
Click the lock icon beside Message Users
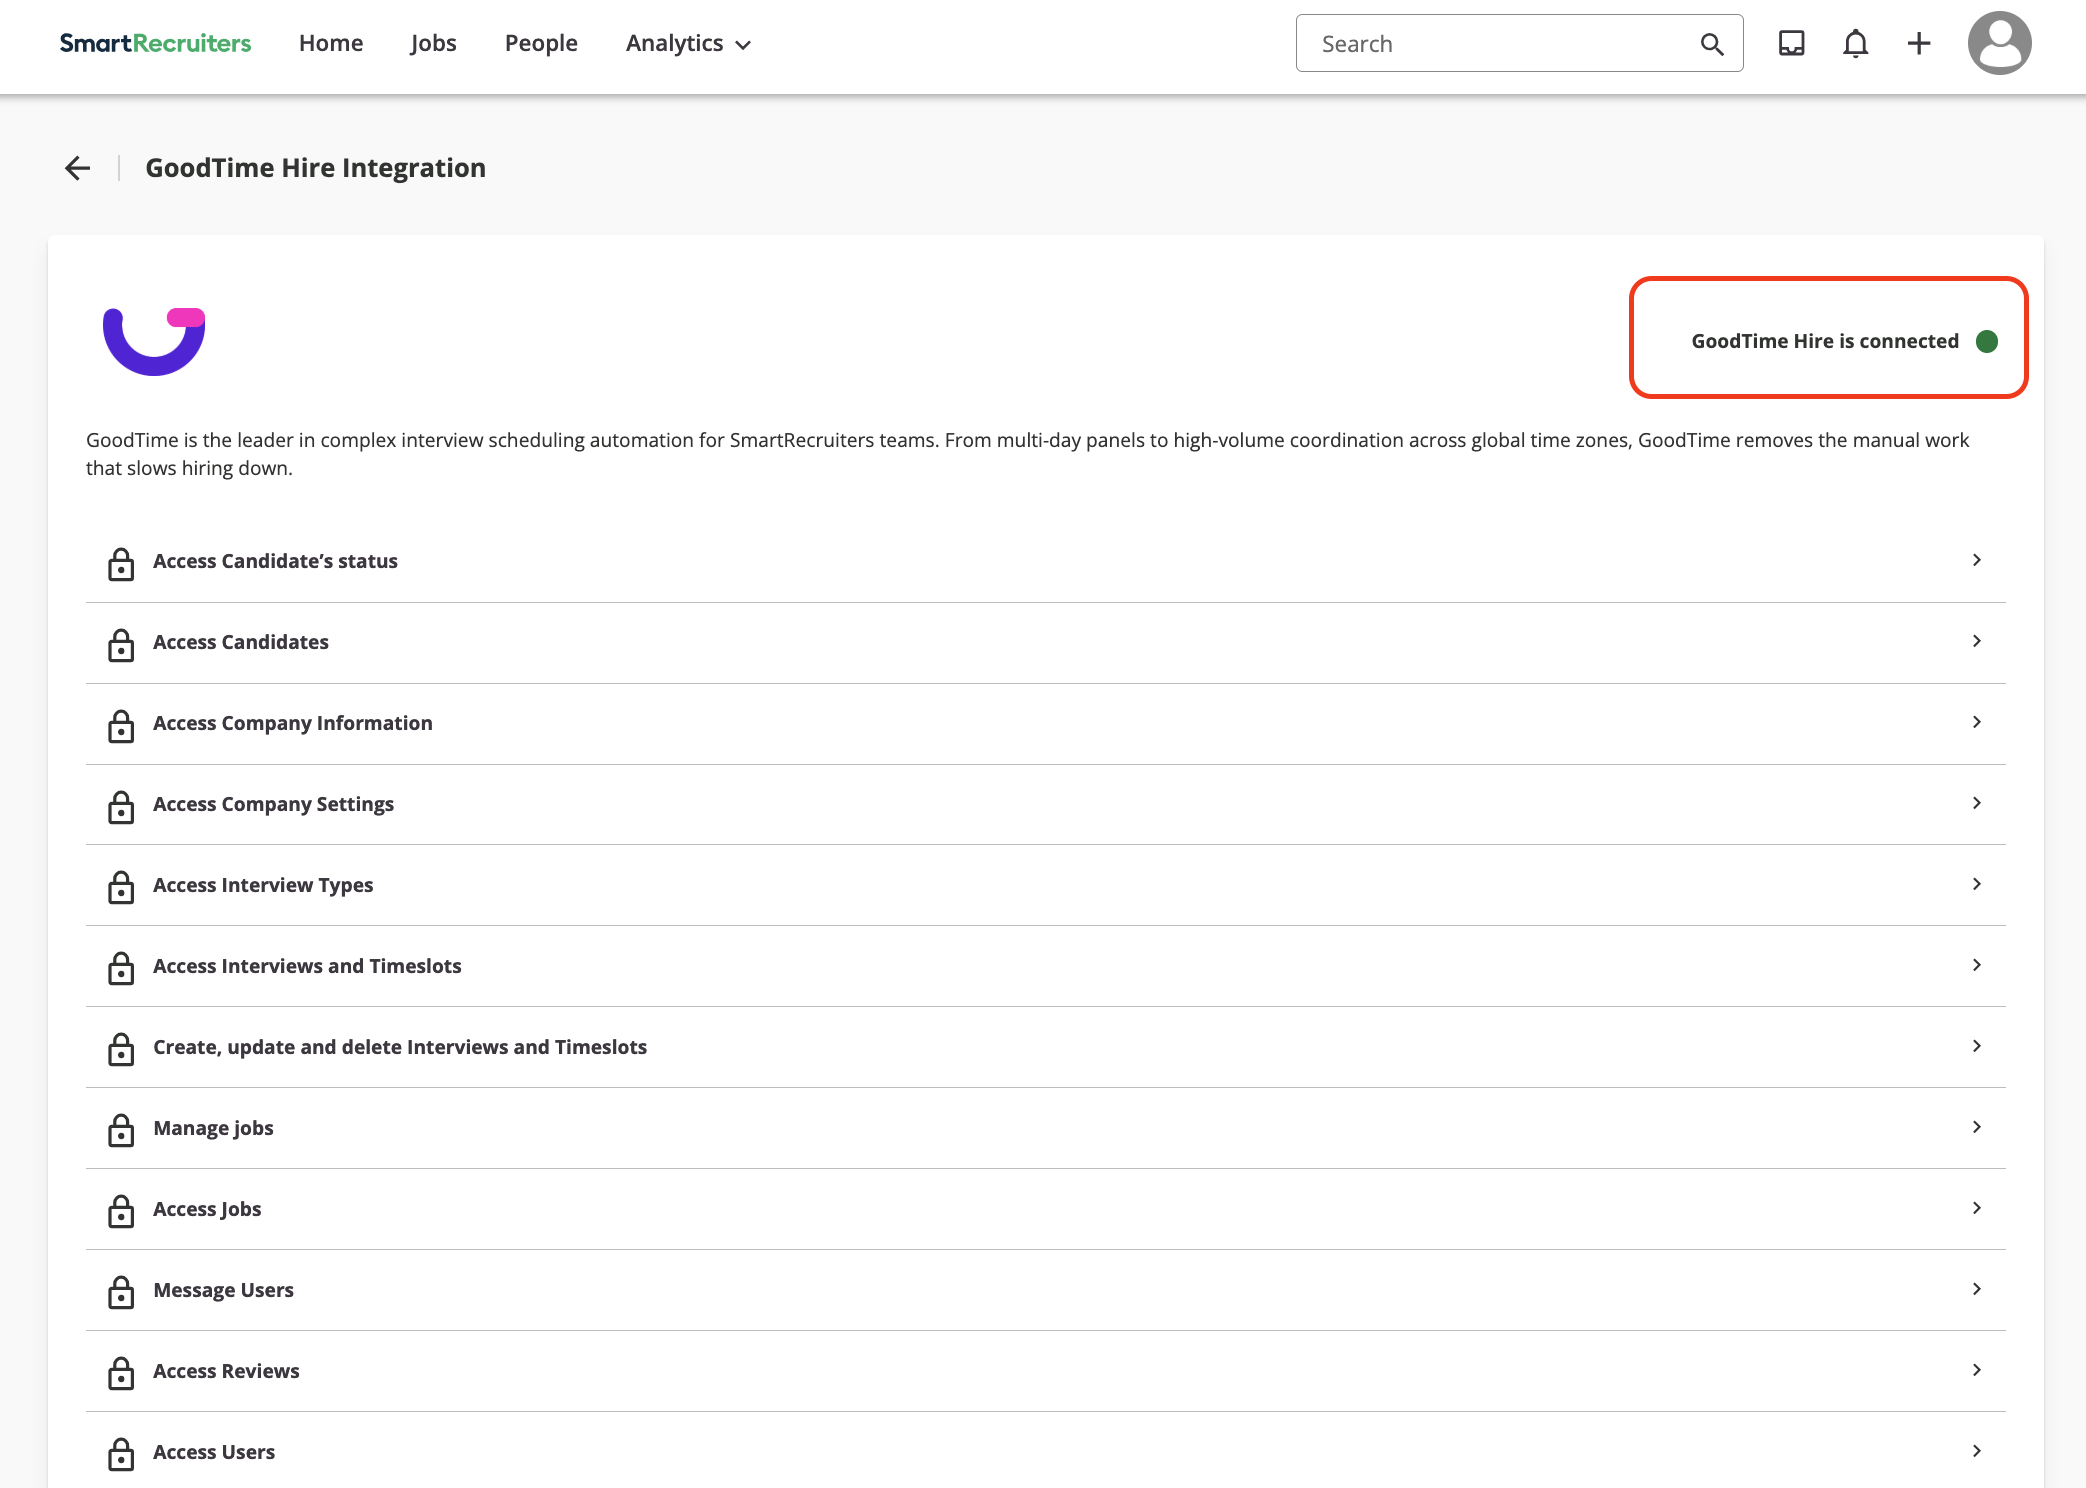(121, 1292)
